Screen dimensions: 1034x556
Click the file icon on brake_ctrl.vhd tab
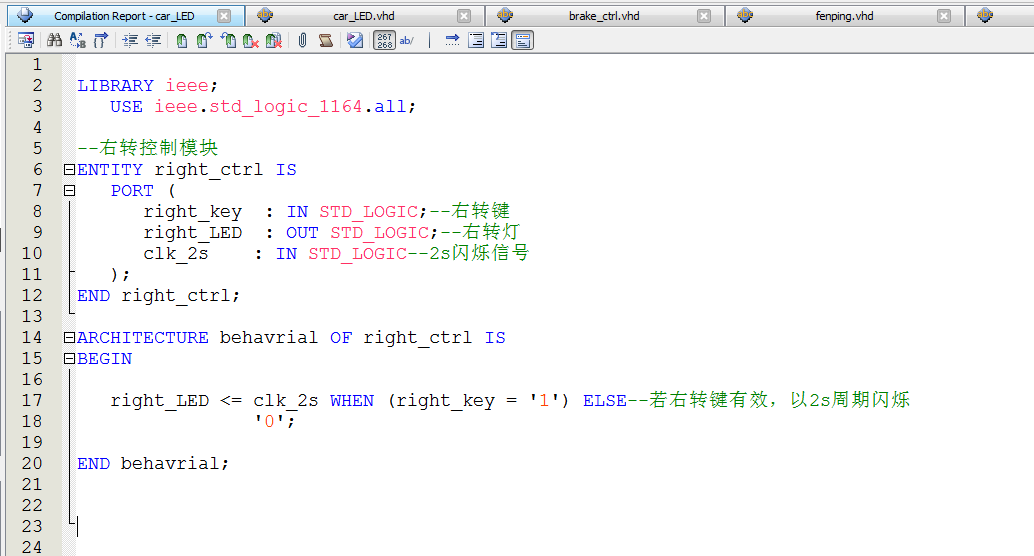click(x=505, y=15)
